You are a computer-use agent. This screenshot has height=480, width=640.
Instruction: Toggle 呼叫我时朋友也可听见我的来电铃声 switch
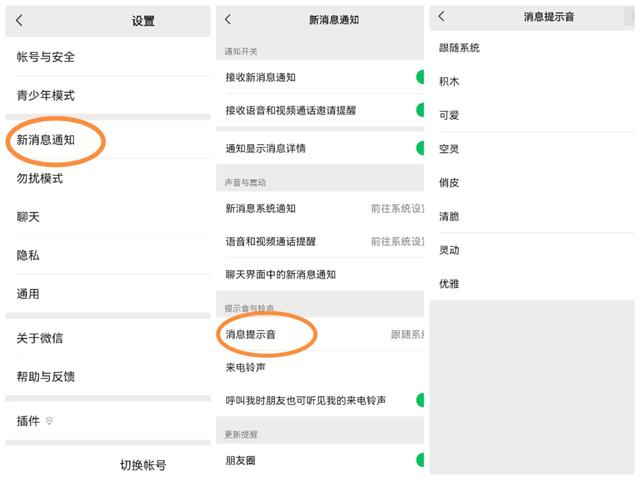pyautogui.click(x=420, y=400)
